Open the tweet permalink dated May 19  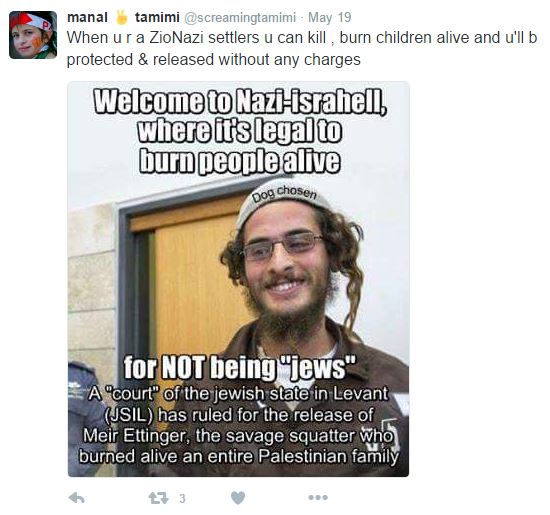click(329, 18)
